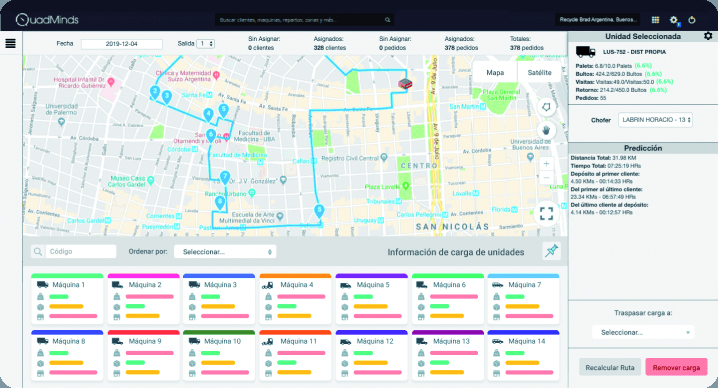
Task: Click the pin icon beside Información de carga
Action: [x=551, y=251]
